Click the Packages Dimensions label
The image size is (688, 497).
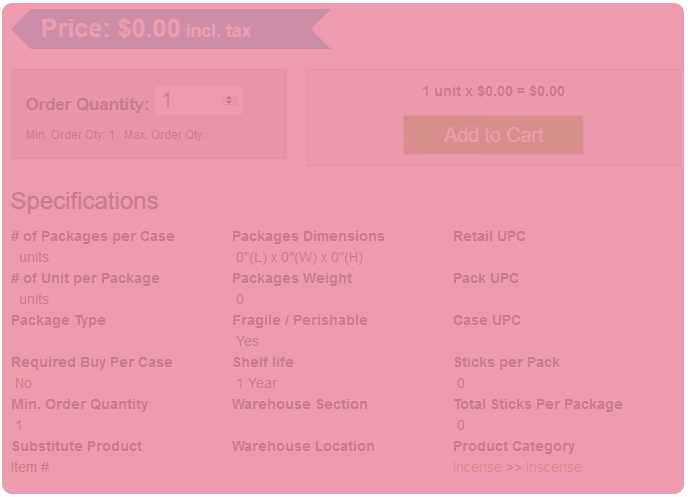coord(308,236)
